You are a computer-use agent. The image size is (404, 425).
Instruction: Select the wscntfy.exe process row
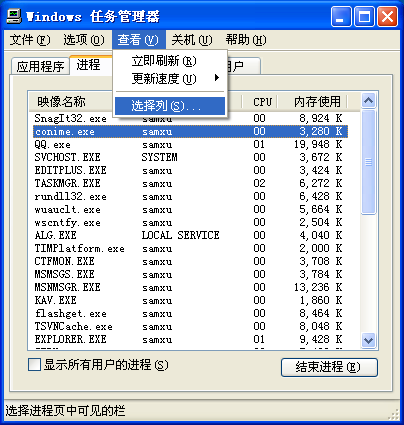click(190, 222)
